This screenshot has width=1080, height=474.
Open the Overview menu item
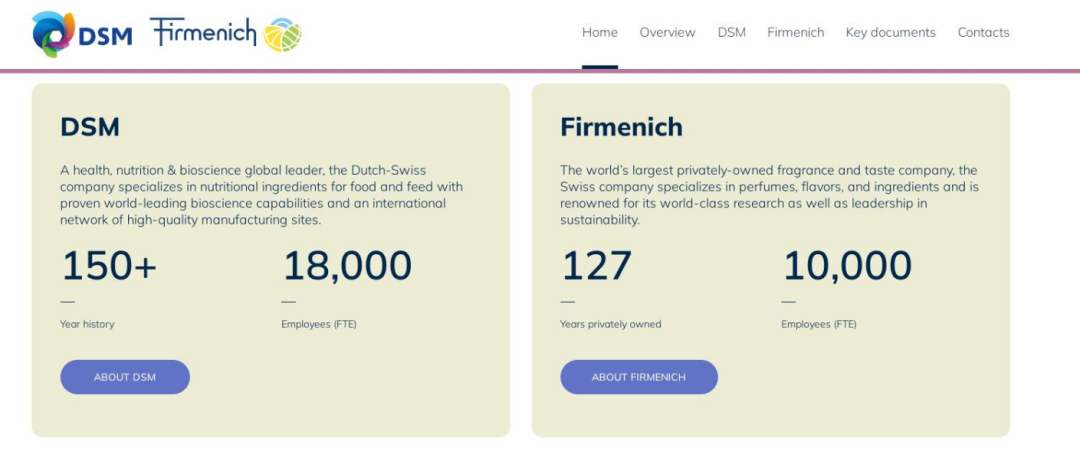pos(667,32)
